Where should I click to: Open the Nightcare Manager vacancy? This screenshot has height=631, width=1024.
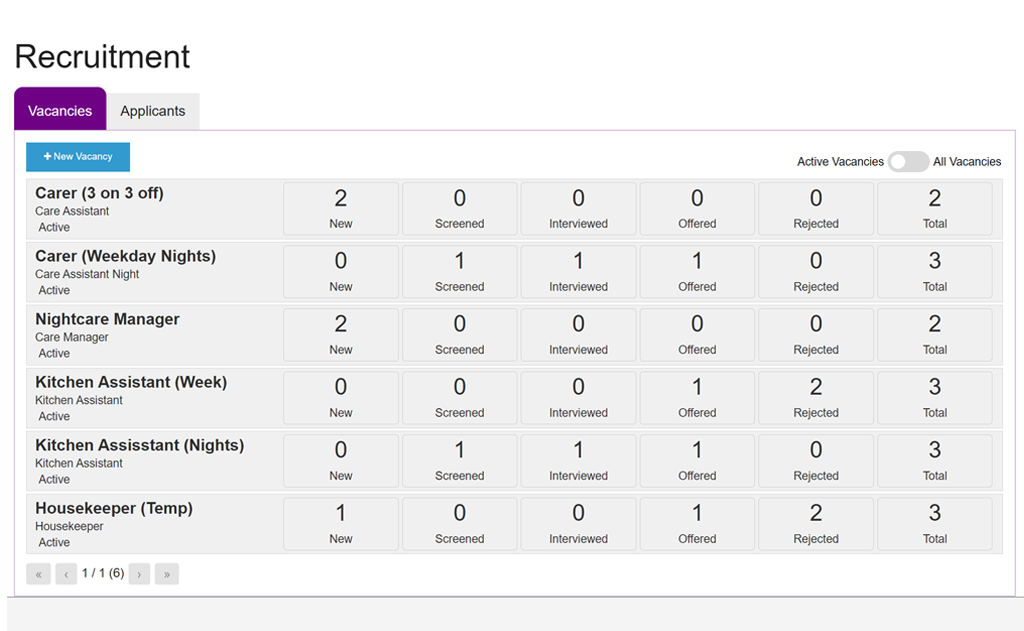pos(107,319)
